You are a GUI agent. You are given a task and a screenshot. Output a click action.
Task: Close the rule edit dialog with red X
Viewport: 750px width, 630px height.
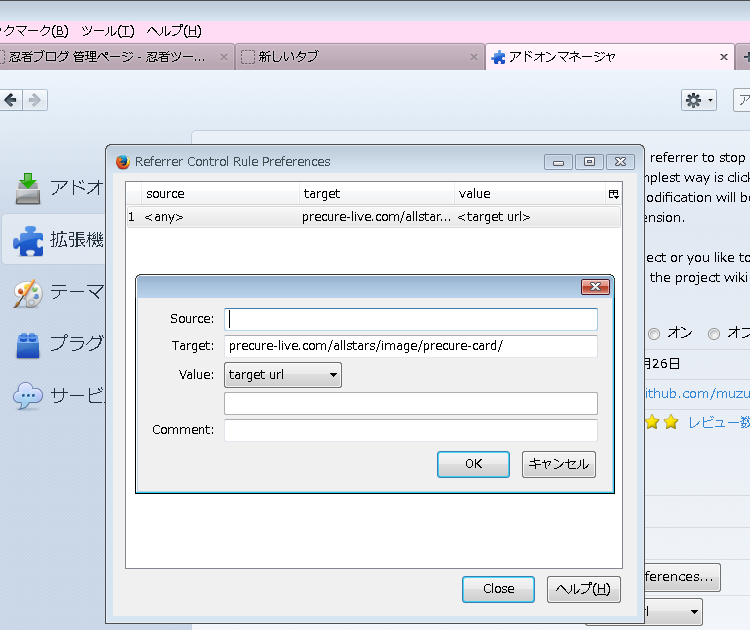pyautogui.click(x=595, y=287)
